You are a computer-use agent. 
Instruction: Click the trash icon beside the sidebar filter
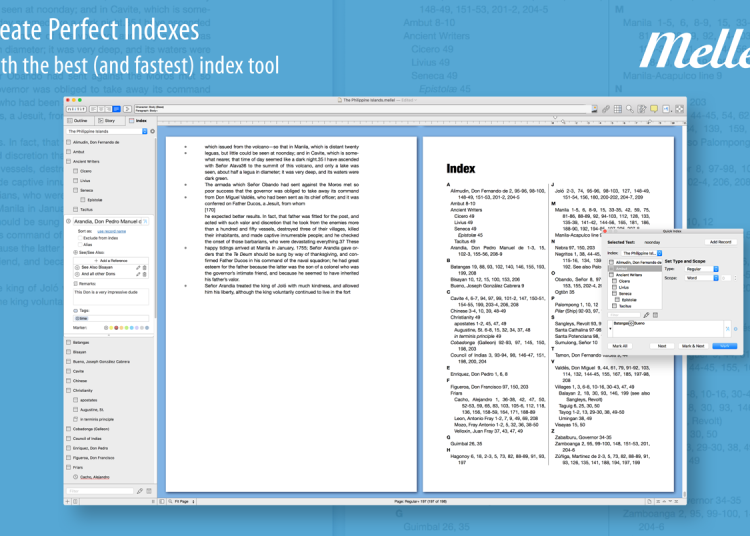pyautogui.click(x=150, y=491)
